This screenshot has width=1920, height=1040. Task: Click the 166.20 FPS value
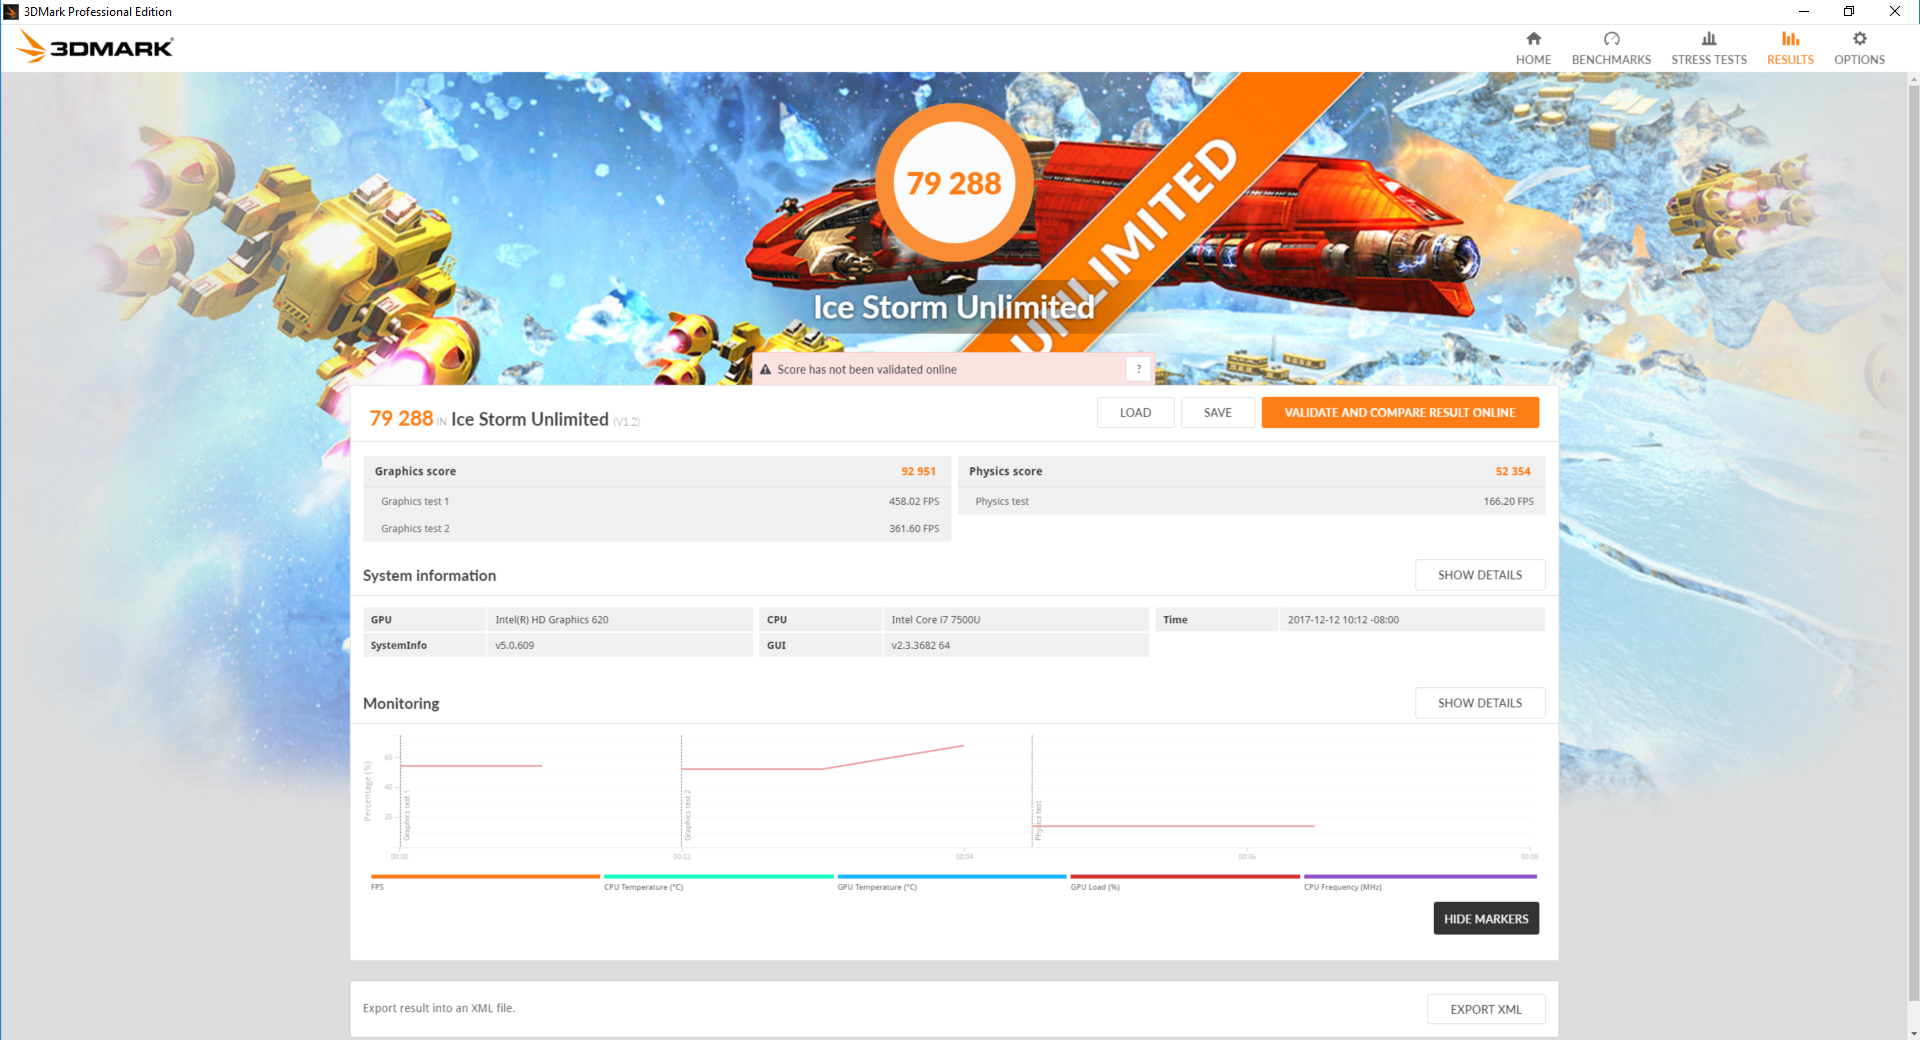pos(1508,501)
